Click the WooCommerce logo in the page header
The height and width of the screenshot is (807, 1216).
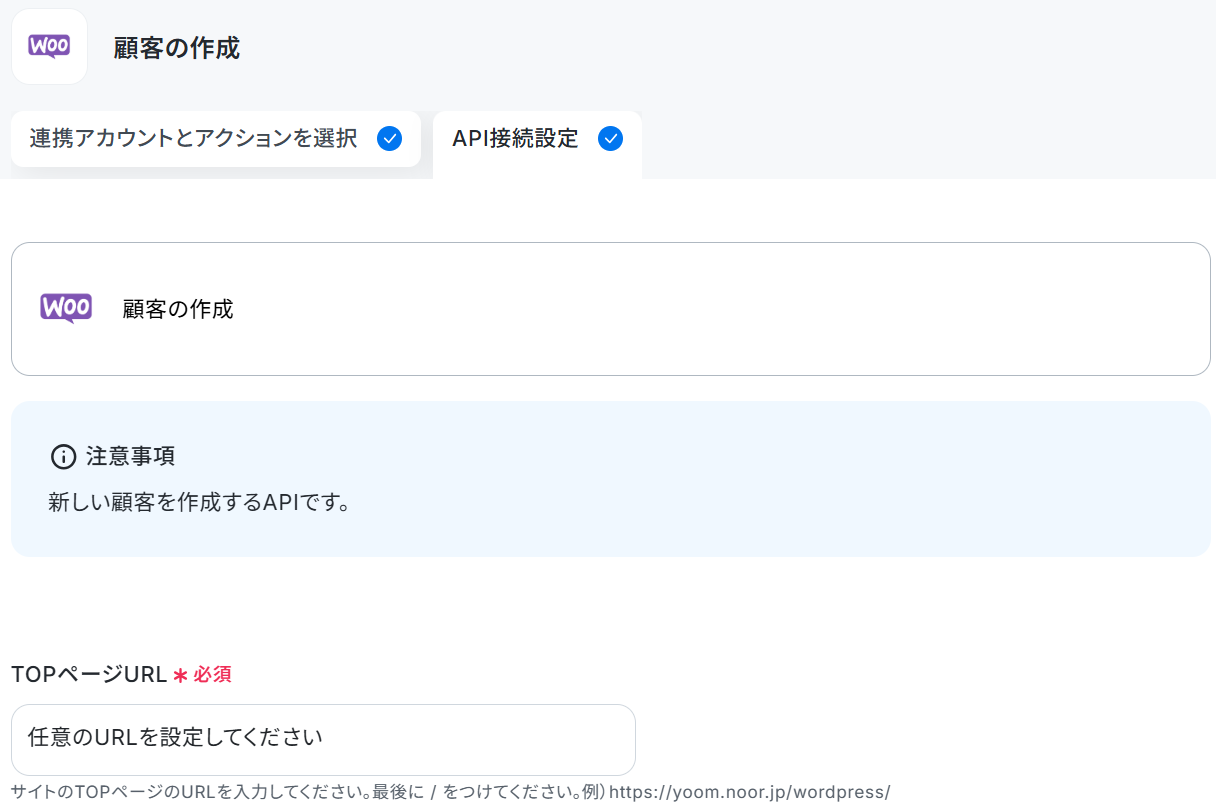[49, 47]
